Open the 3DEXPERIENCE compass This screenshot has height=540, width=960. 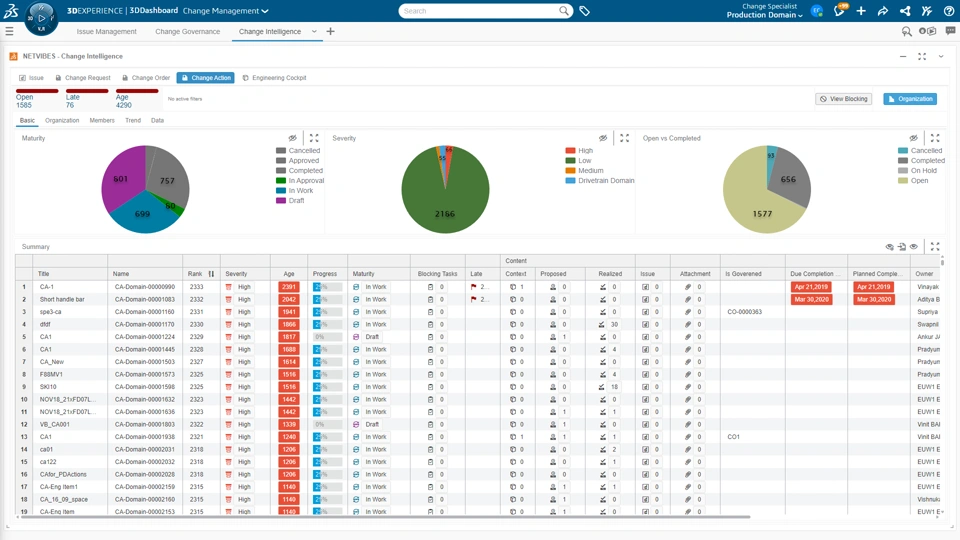pyautogui.click(x=41, y=18)
